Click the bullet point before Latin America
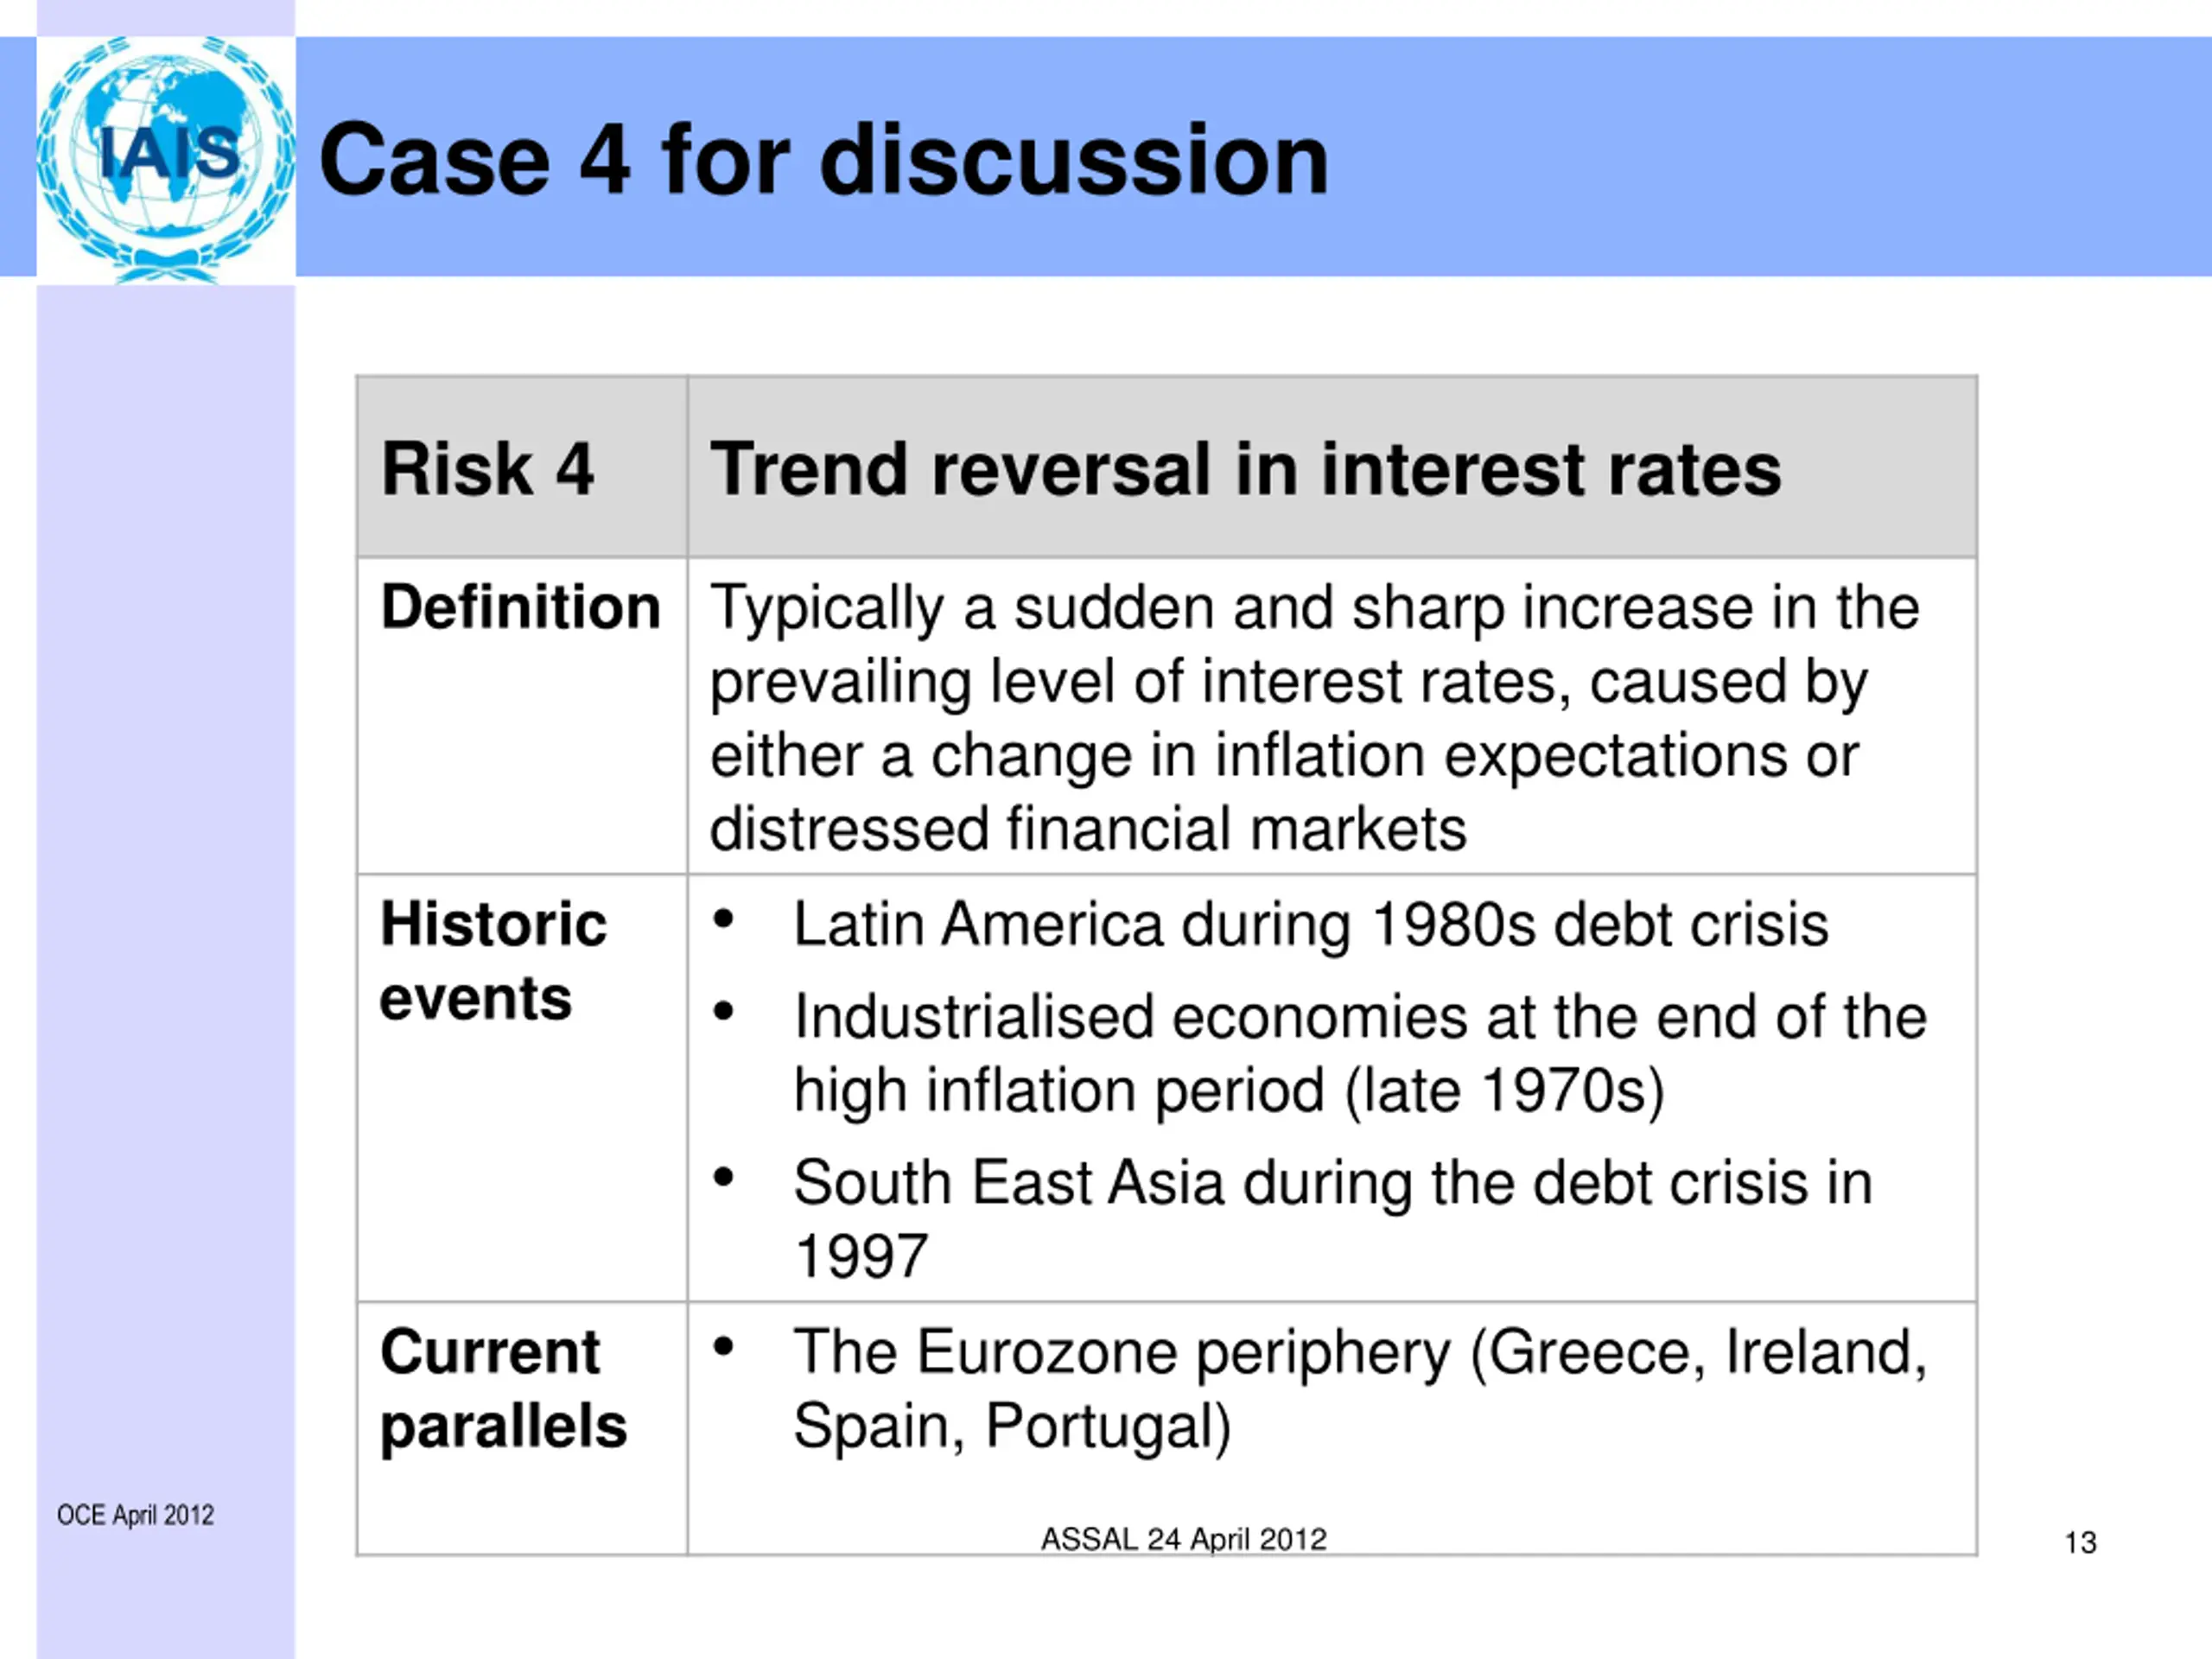The height and width of the screenshot is (1659, 2212). (x=723, y=918)
